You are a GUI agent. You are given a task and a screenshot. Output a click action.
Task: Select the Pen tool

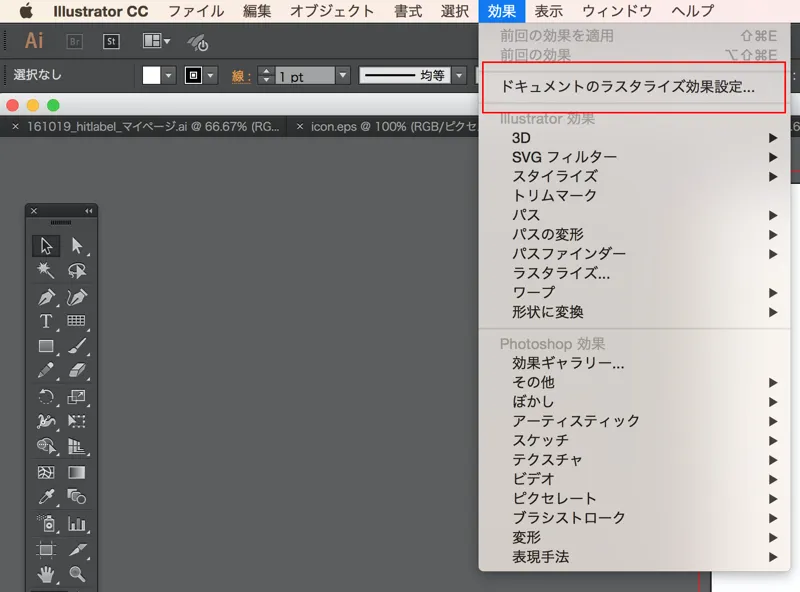coord(46,297)
